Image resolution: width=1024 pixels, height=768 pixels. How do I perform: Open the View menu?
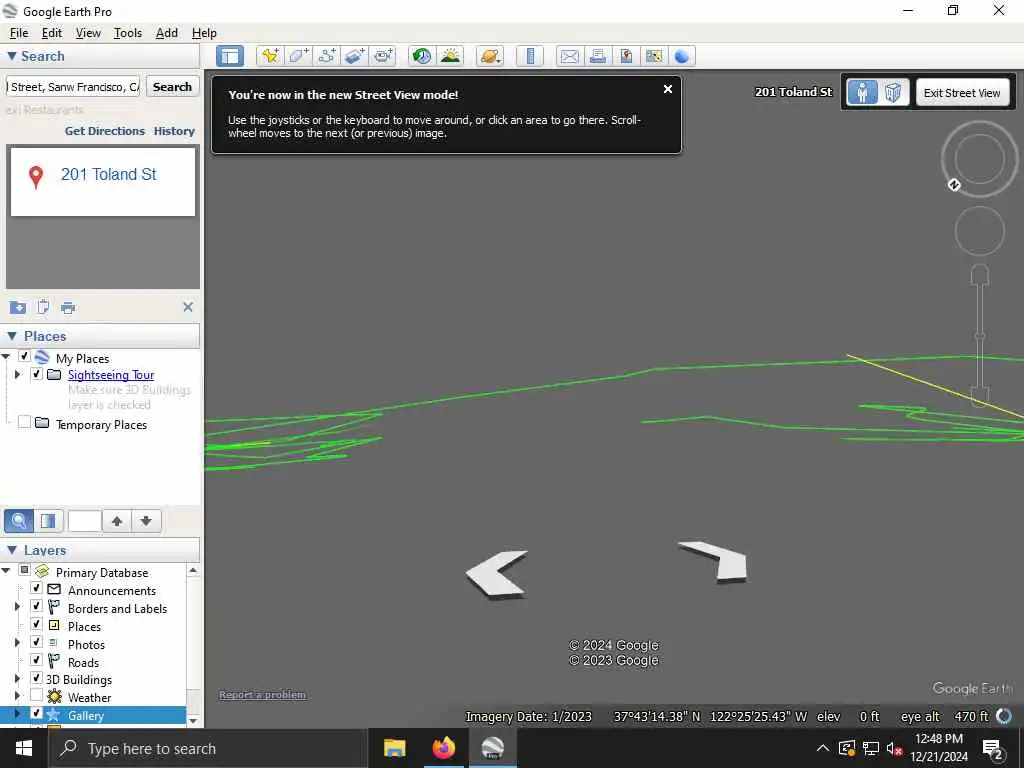click(x=88, y=33)
